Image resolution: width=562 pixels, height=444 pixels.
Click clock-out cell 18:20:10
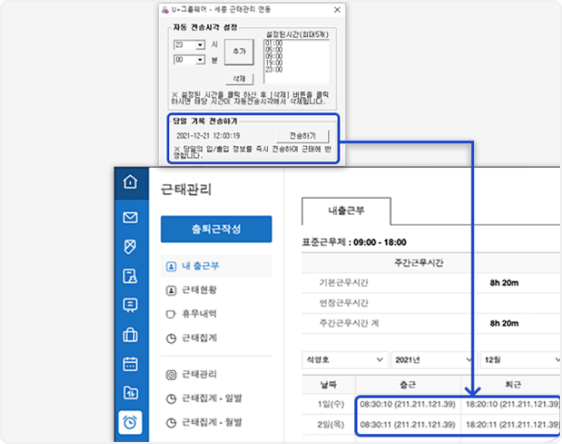tap(513, 405)
